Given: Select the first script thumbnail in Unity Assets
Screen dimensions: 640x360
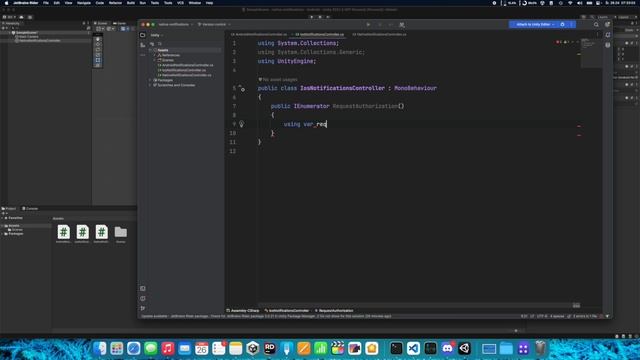Looking at the screenshot, I should pos(63,234).
